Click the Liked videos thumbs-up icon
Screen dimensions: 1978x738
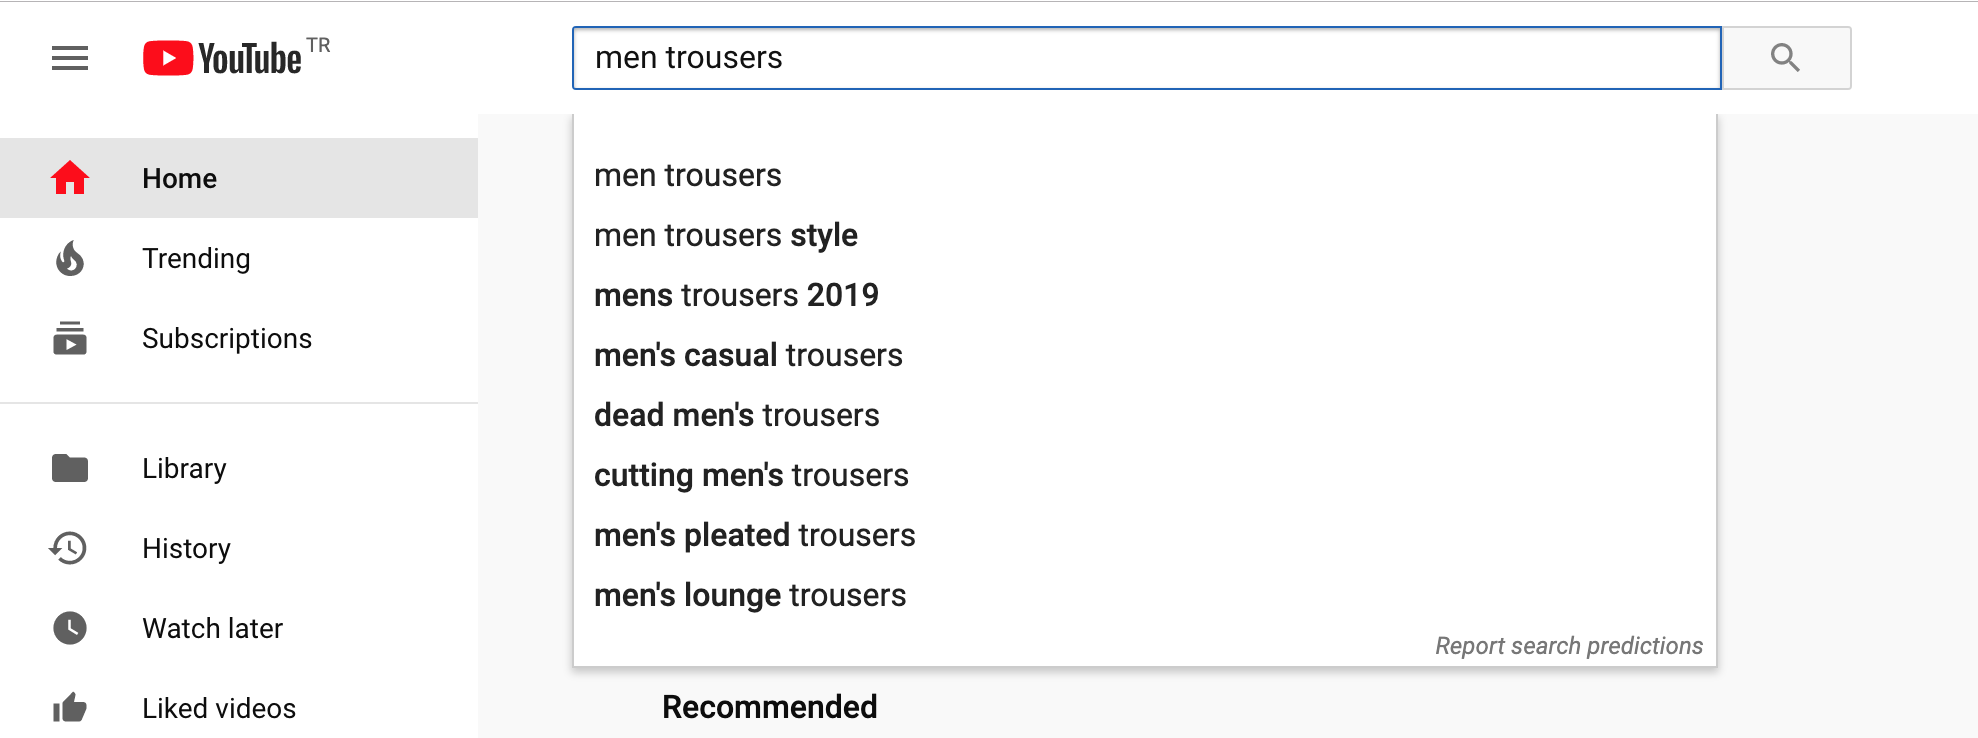pos(70,708)
